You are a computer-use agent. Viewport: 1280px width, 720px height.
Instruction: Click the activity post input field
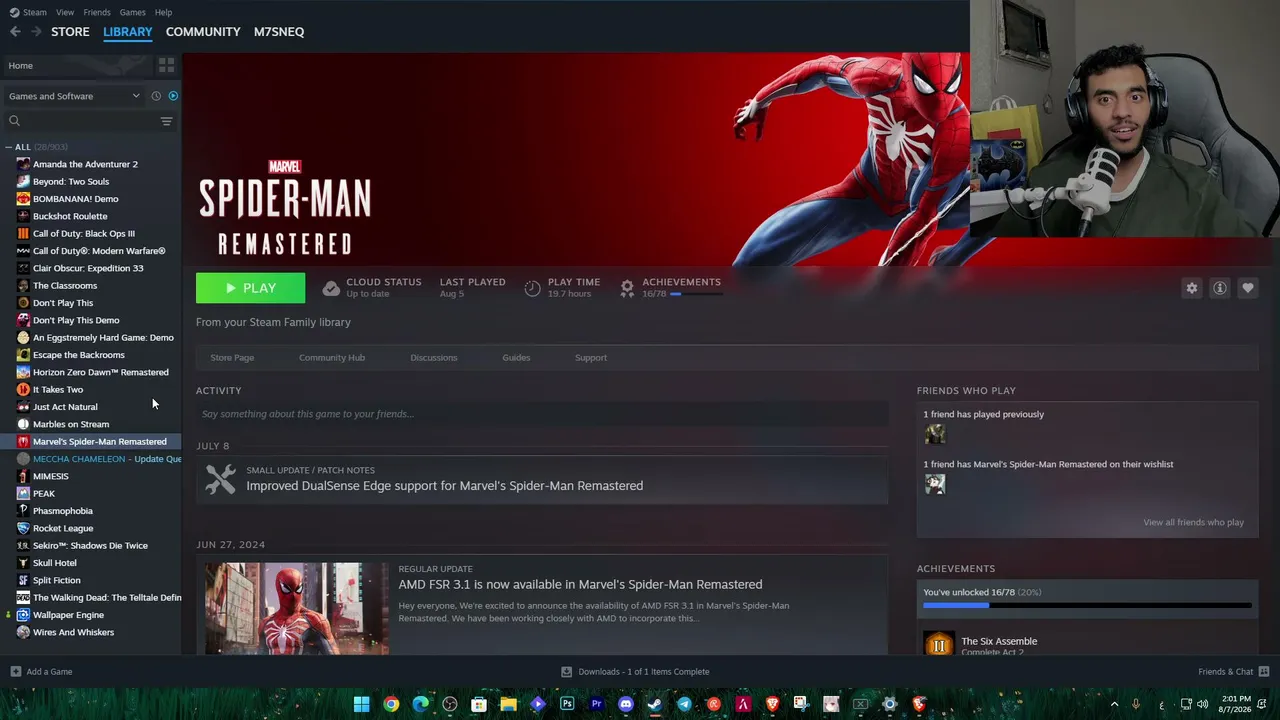(x=542, y=414)
